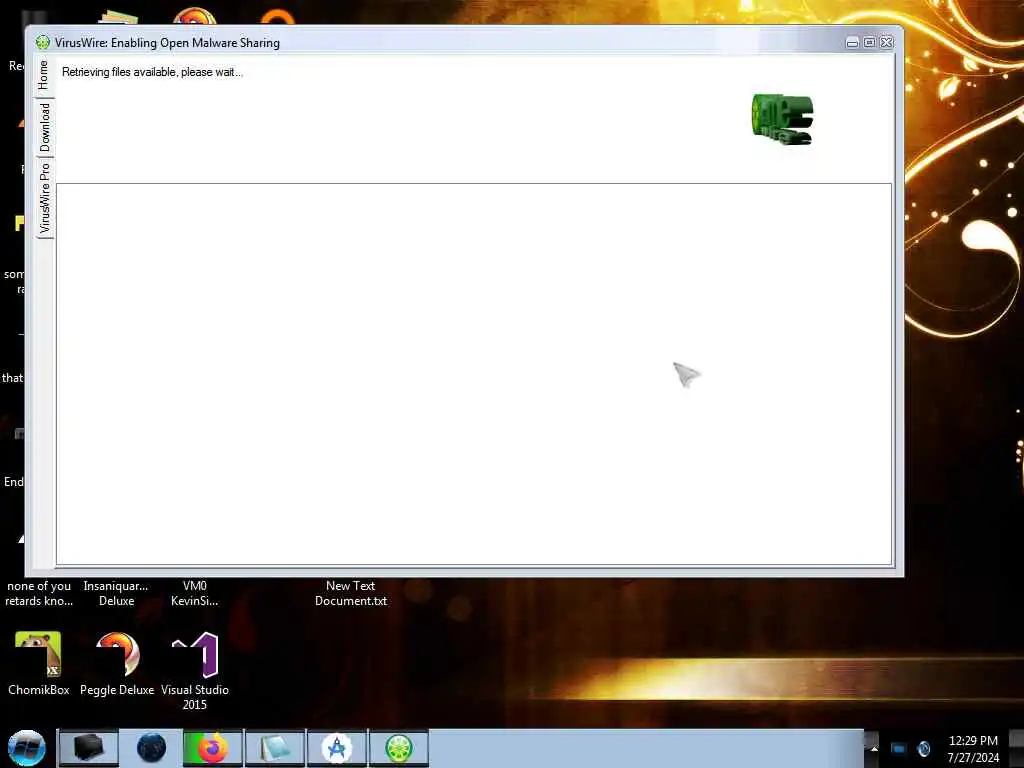Select the 'none of you retards kno...' desktop label
Viewport: 1024px width, 768px height.
39,593
